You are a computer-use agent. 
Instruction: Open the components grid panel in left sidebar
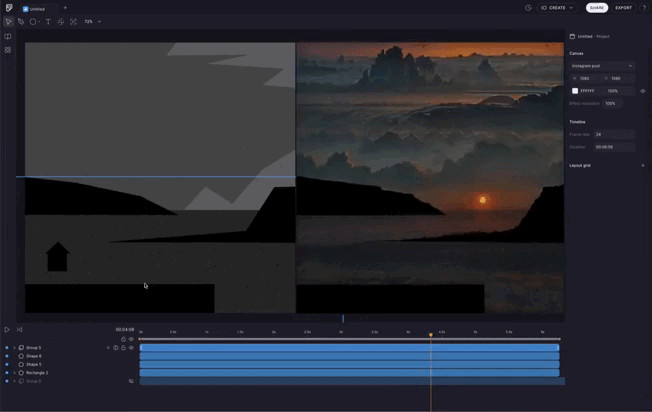point(8,50)
